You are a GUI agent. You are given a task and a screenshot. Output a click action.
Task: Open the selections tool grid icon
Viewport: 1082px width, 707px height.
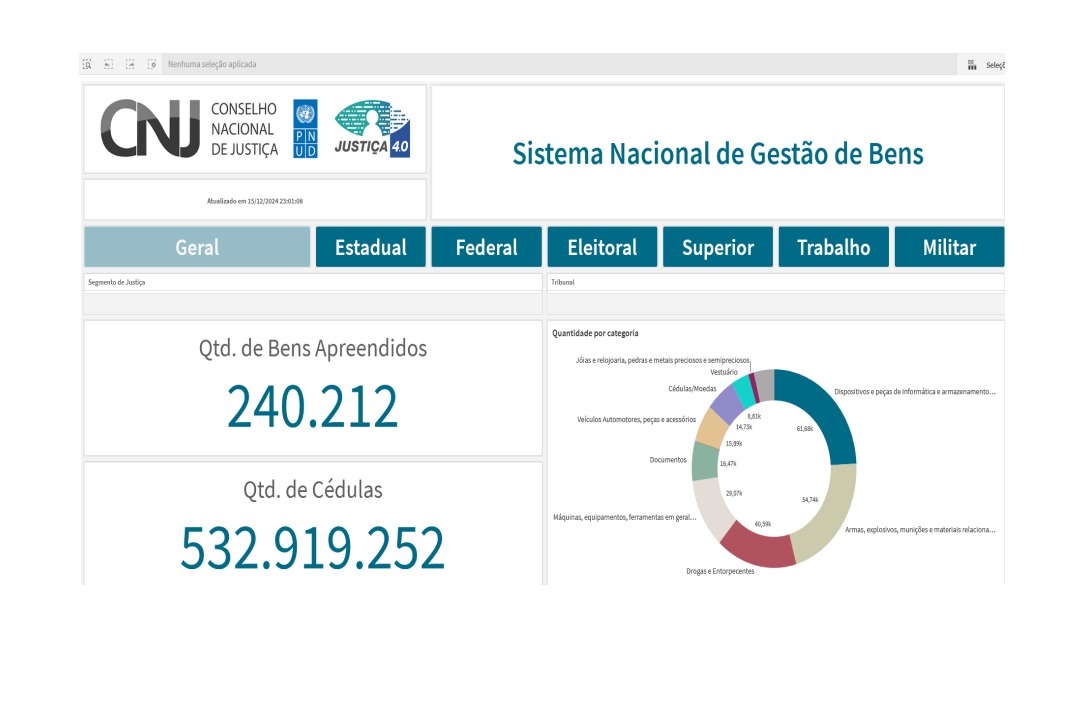click(x=972, y=64)
